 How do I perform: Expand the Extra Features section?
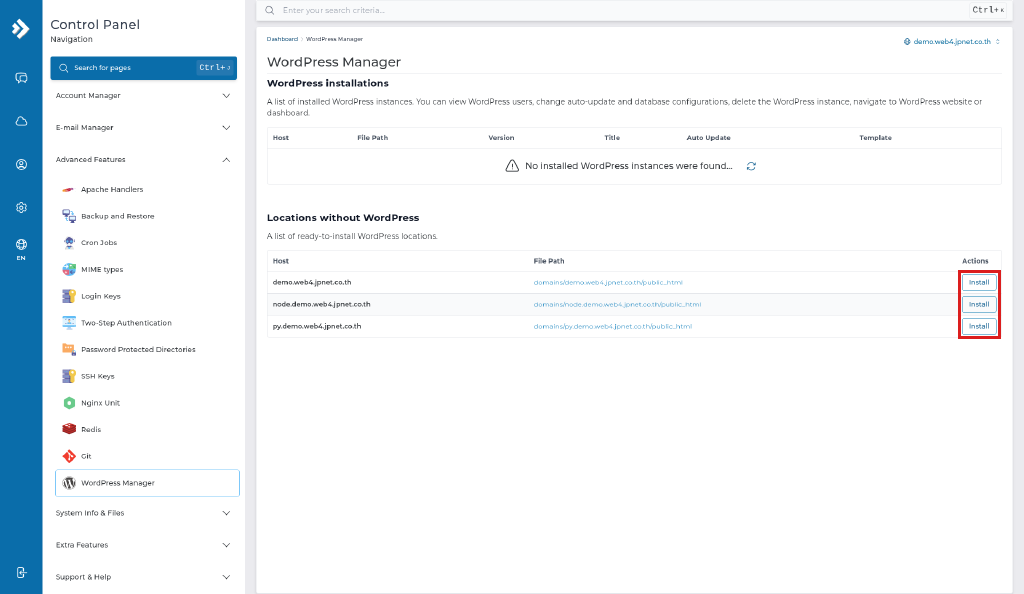pyautogui.click(x=144, y=545)
